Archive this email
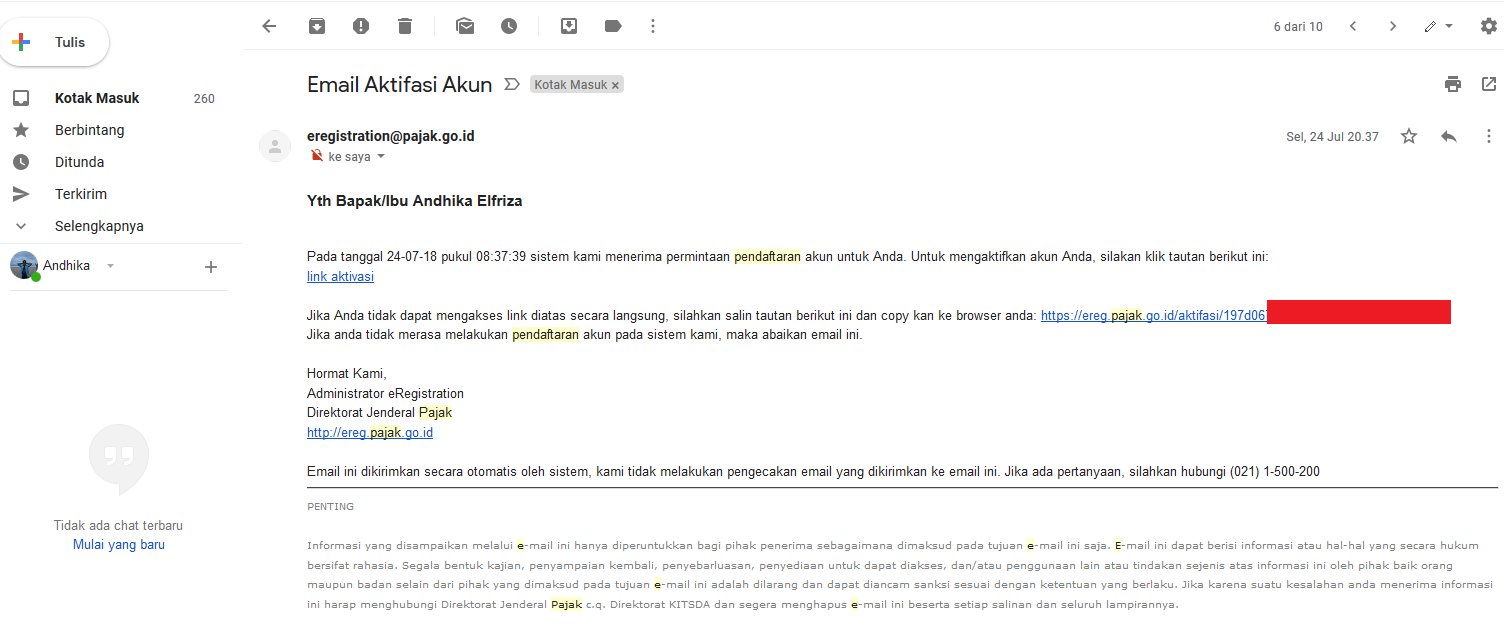 tap(317, 26)
